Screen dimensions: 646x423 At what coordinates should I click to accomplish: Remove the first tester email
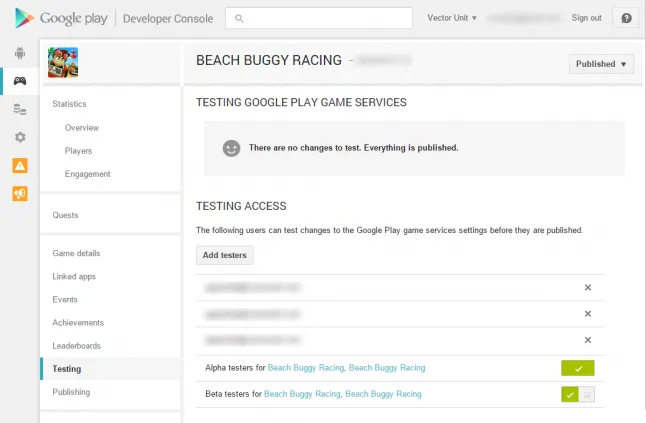click(x=588, y=287)
